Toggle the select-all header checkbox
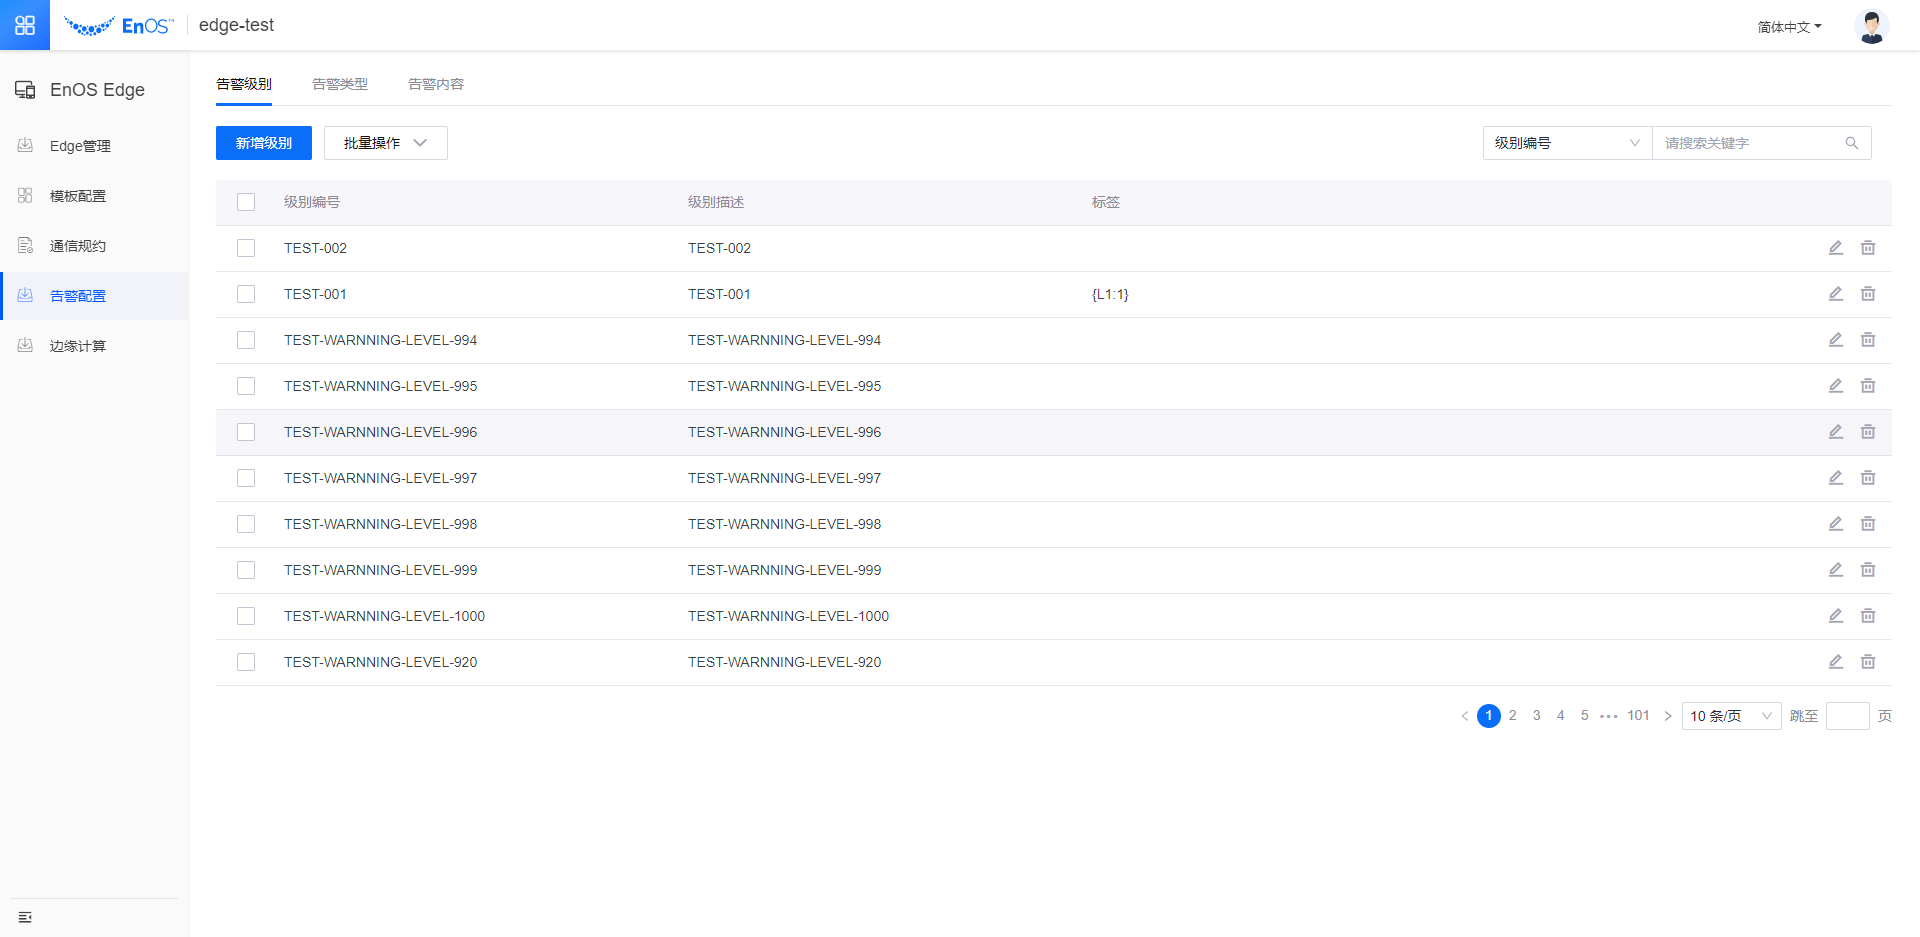 tap(246, 202)
